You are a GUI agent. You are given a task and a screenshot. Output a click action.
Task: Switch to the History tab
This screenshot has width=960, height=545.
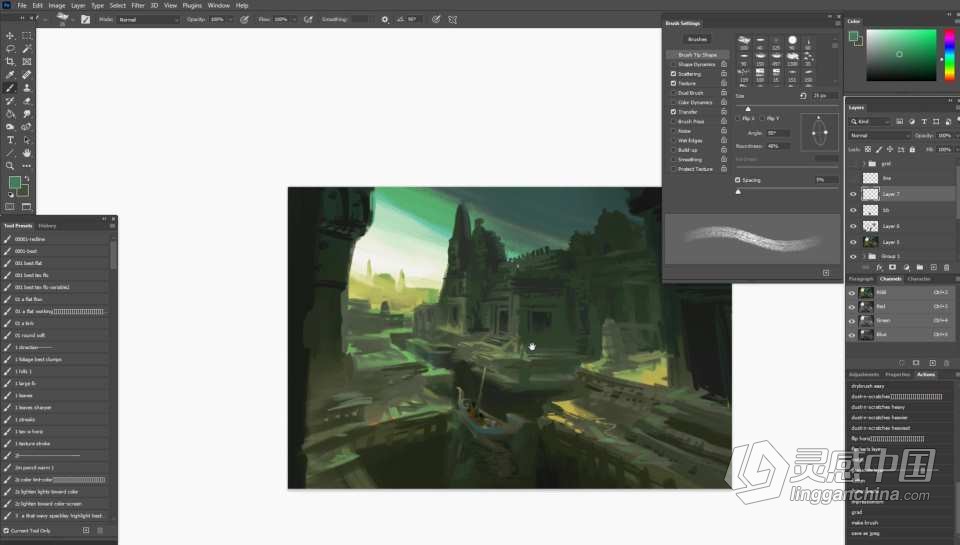coord(47,226)
